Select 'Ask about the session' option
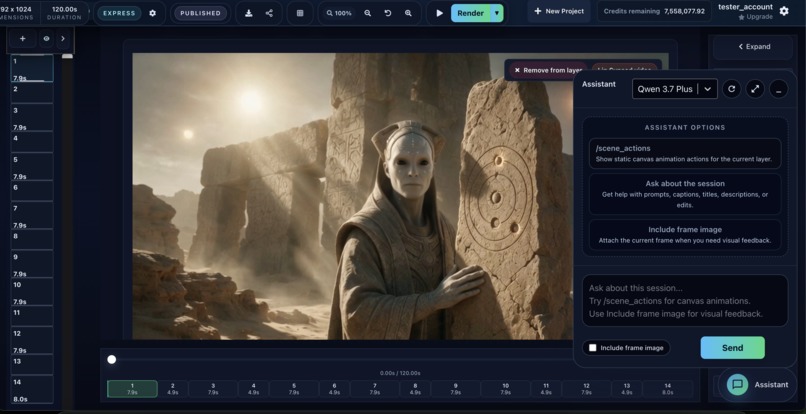The image size is (806, 414). coord(685,194)
